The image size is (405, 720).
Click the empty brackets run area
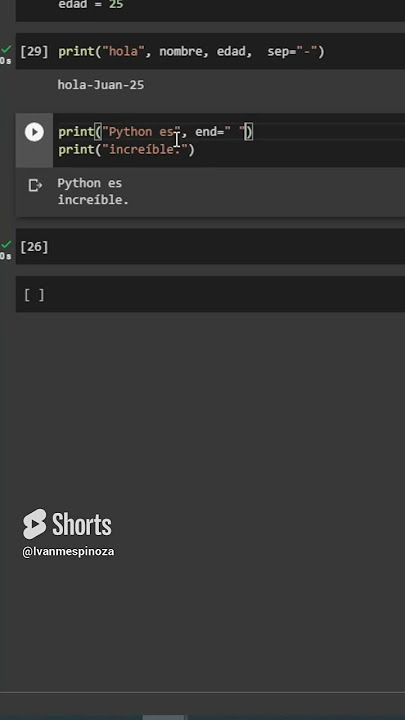(34, 295)
